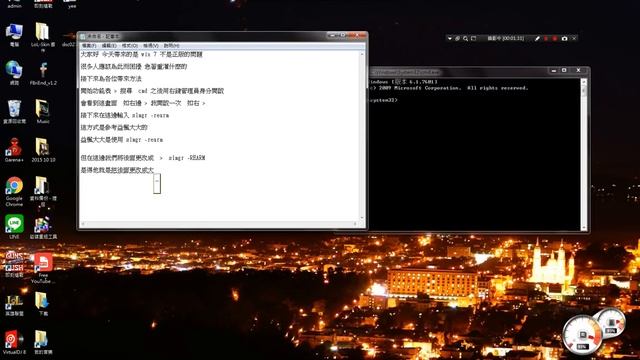The height and width of the screenshot is (360, 640).
Task: Click the Notepad horizontal scroll right arrow
Action: click(356, 224)
